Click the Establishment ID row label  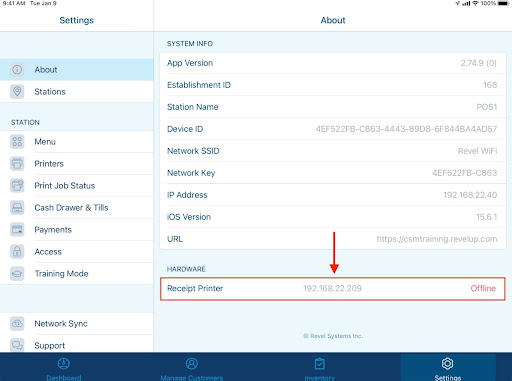(x=199, y=85)
